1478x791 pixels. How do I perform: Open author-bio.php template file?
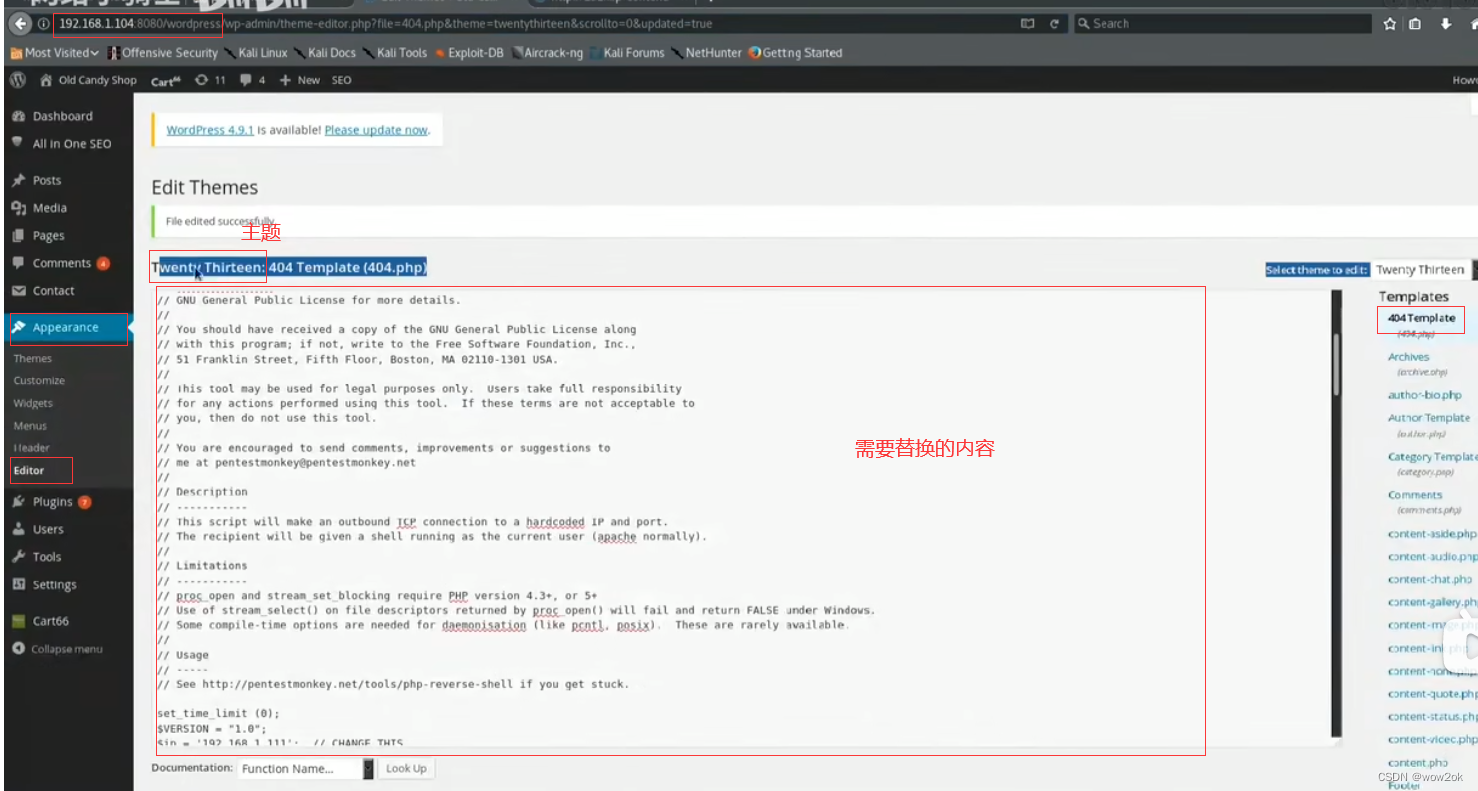1424,395
